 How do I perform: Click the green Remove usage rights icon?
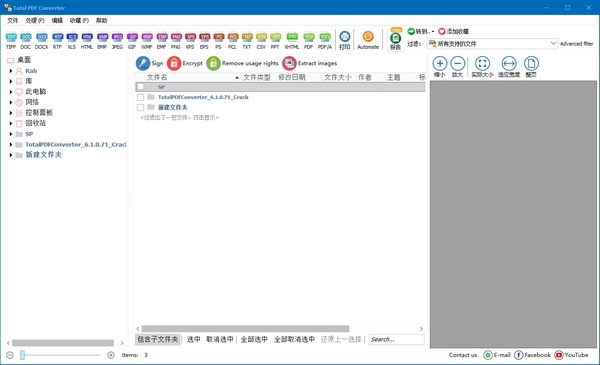[x=213, y=63]
